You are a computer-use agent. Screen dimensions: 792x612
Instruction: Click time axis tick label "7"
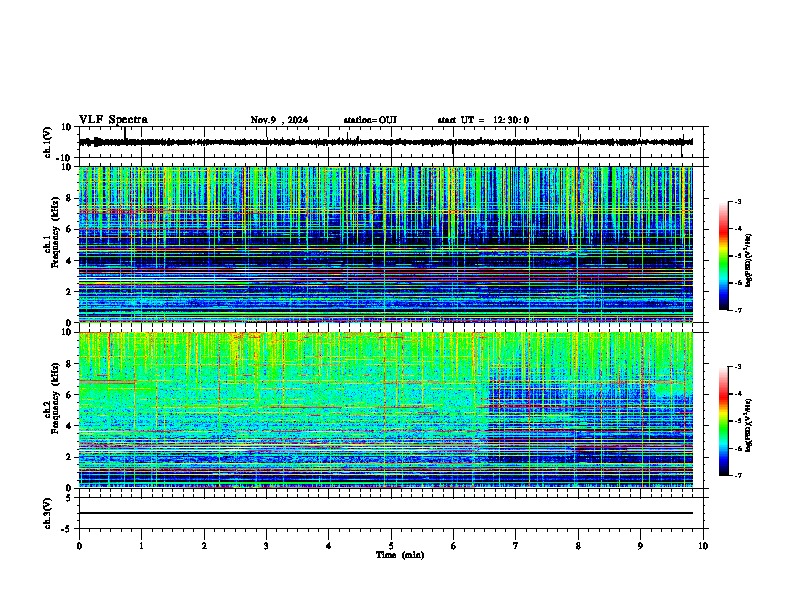point(516,546)
